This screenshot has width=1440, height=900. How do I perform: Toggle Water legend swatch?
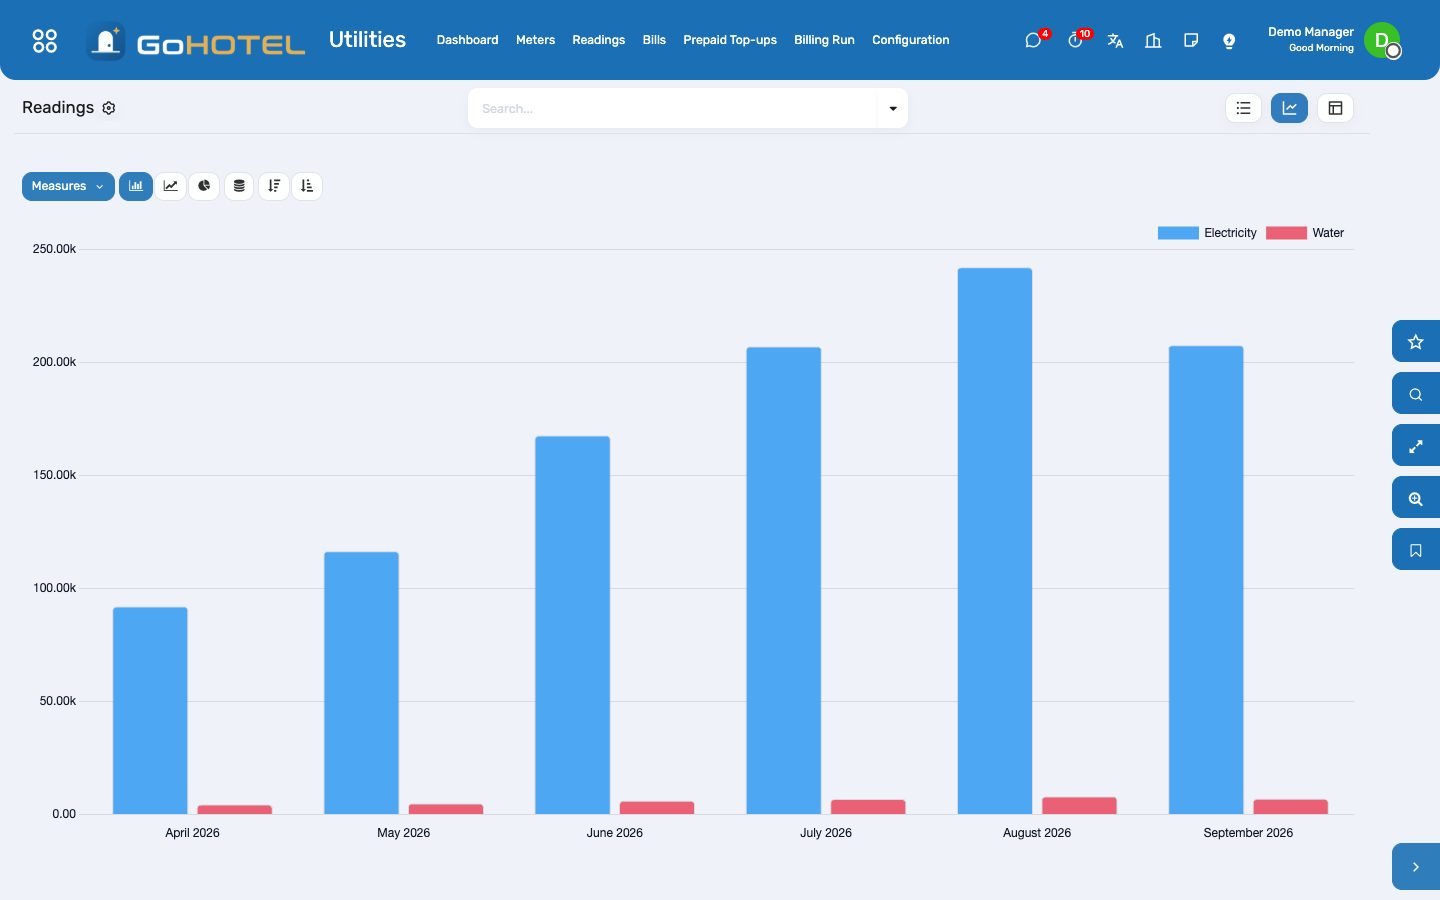click(1286, 233)
